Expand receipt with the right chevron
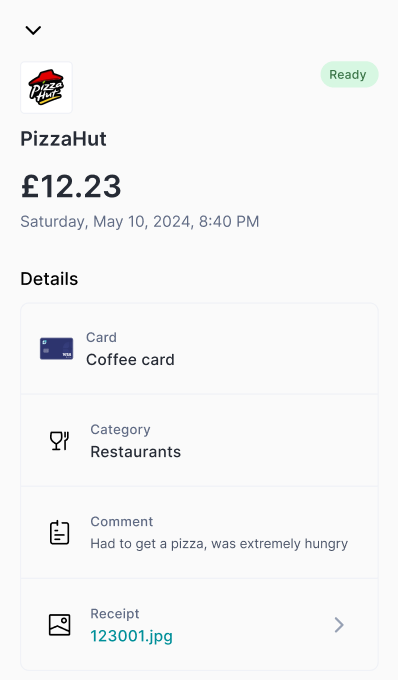 tap(339, 625)
